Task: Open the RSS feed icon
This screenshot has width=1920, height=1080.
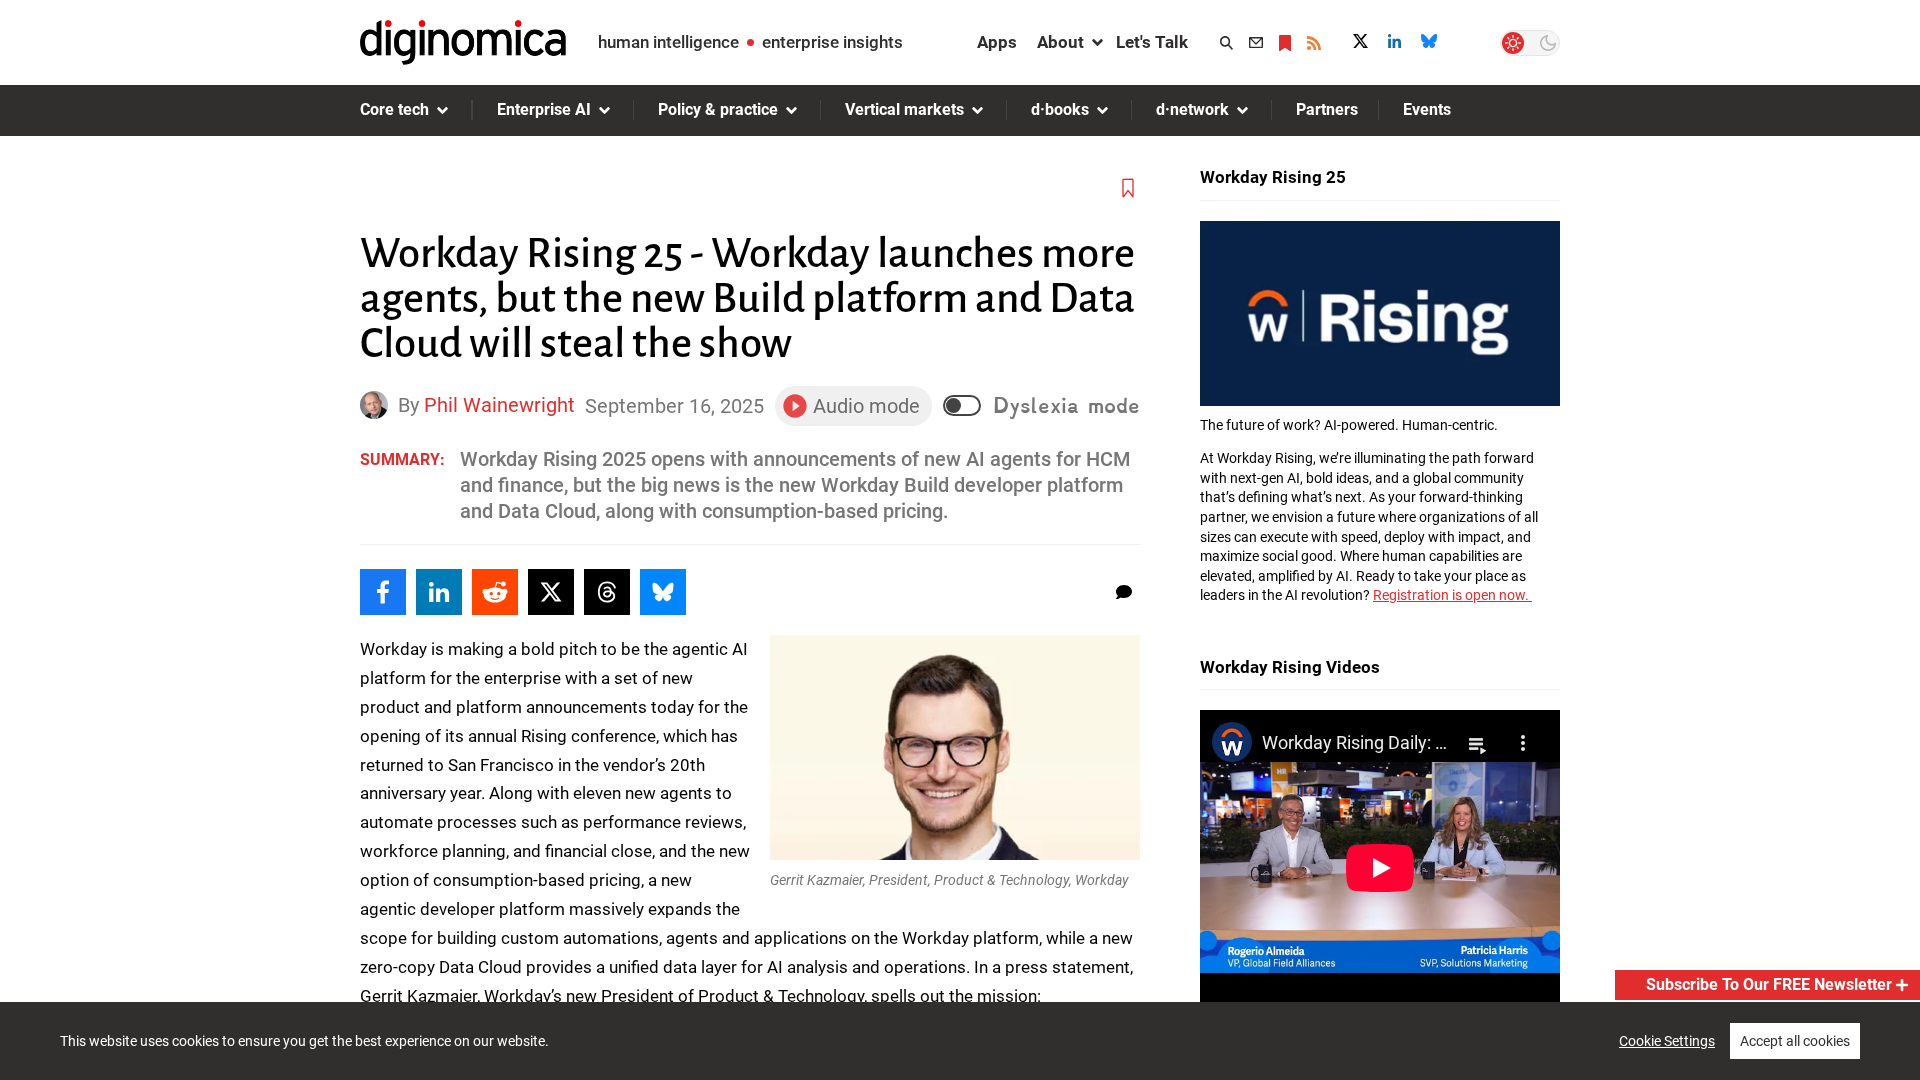Action: [1314, 43]
